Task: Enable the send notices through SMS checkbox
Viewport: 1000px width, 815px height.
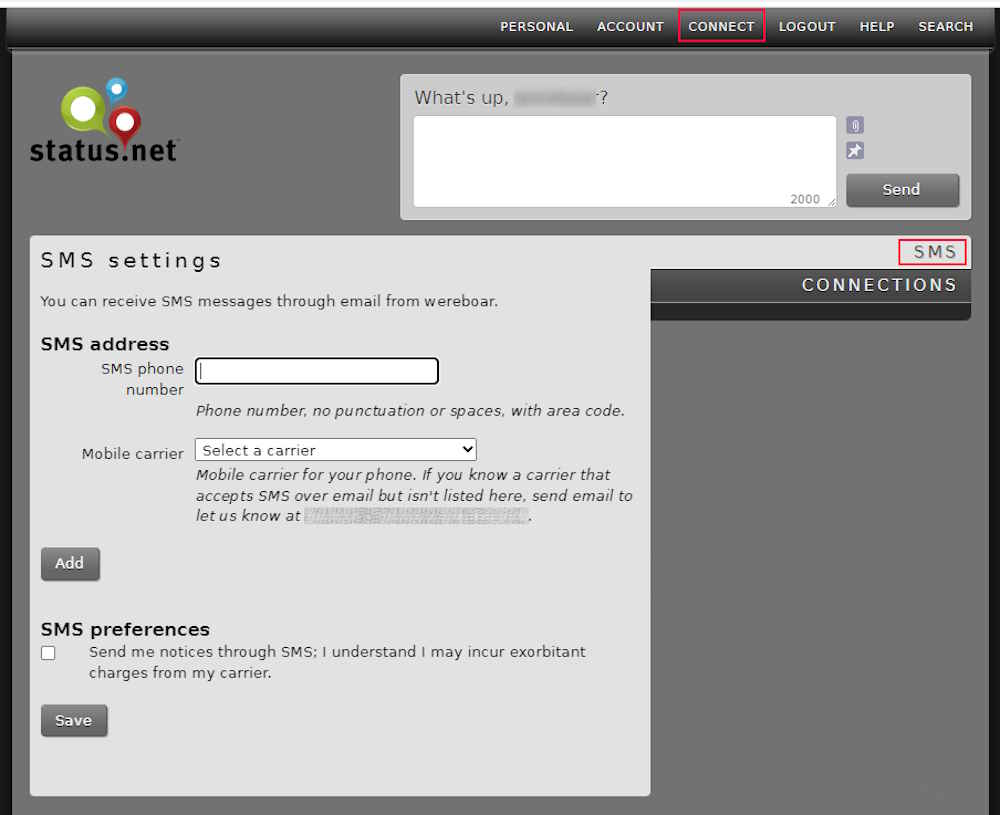Action: [x=48, y=653]
